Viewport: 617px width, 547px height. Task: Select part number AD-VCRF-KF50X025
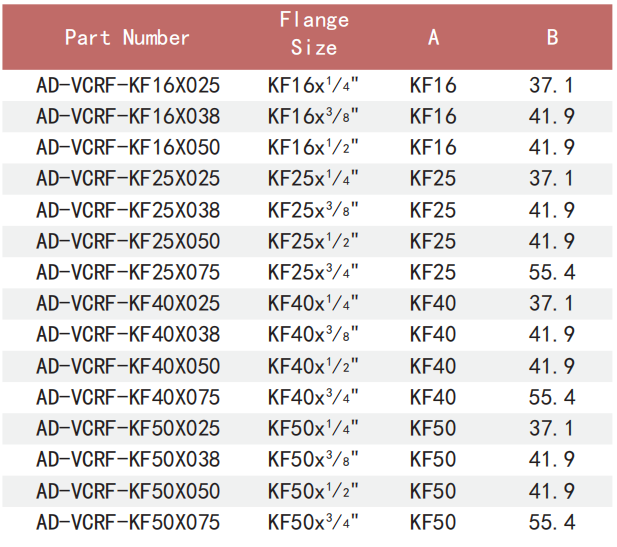click(x=128, y=429)
